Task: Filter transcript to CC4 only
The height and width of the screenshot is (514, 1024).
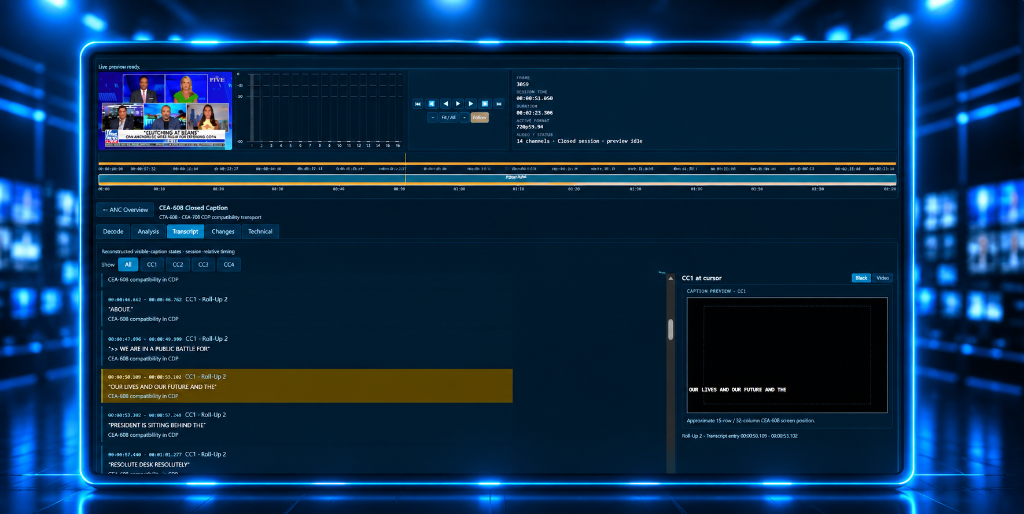Action: [229, 265]
